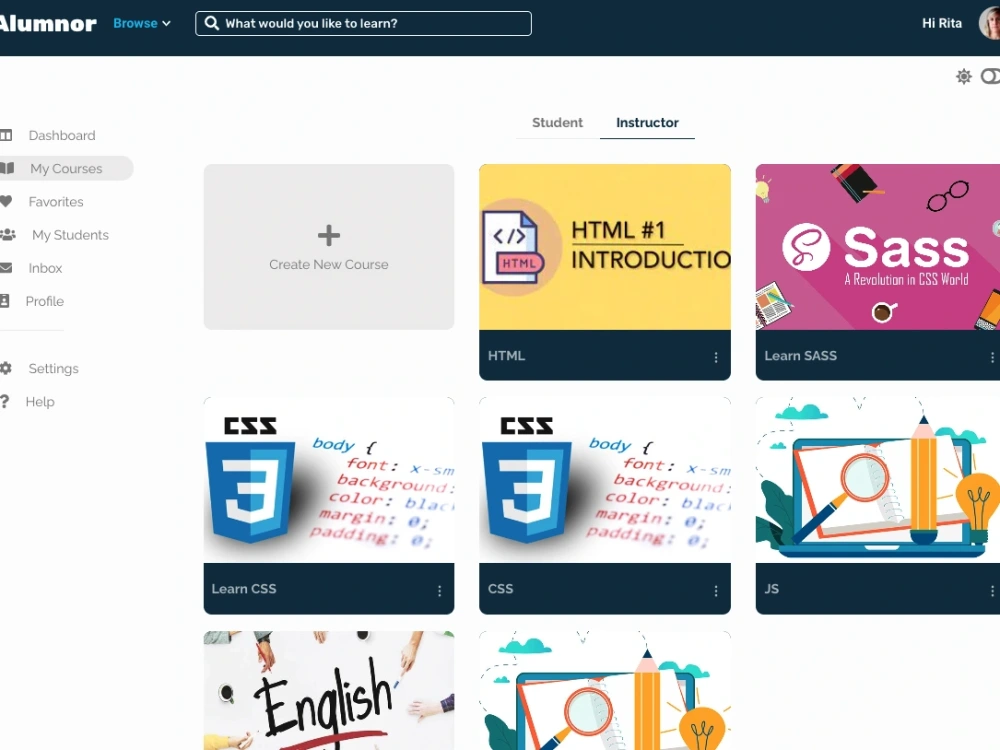
Task: Click the Dashboard sidebar icon
Action: click(x=6, y=135)
